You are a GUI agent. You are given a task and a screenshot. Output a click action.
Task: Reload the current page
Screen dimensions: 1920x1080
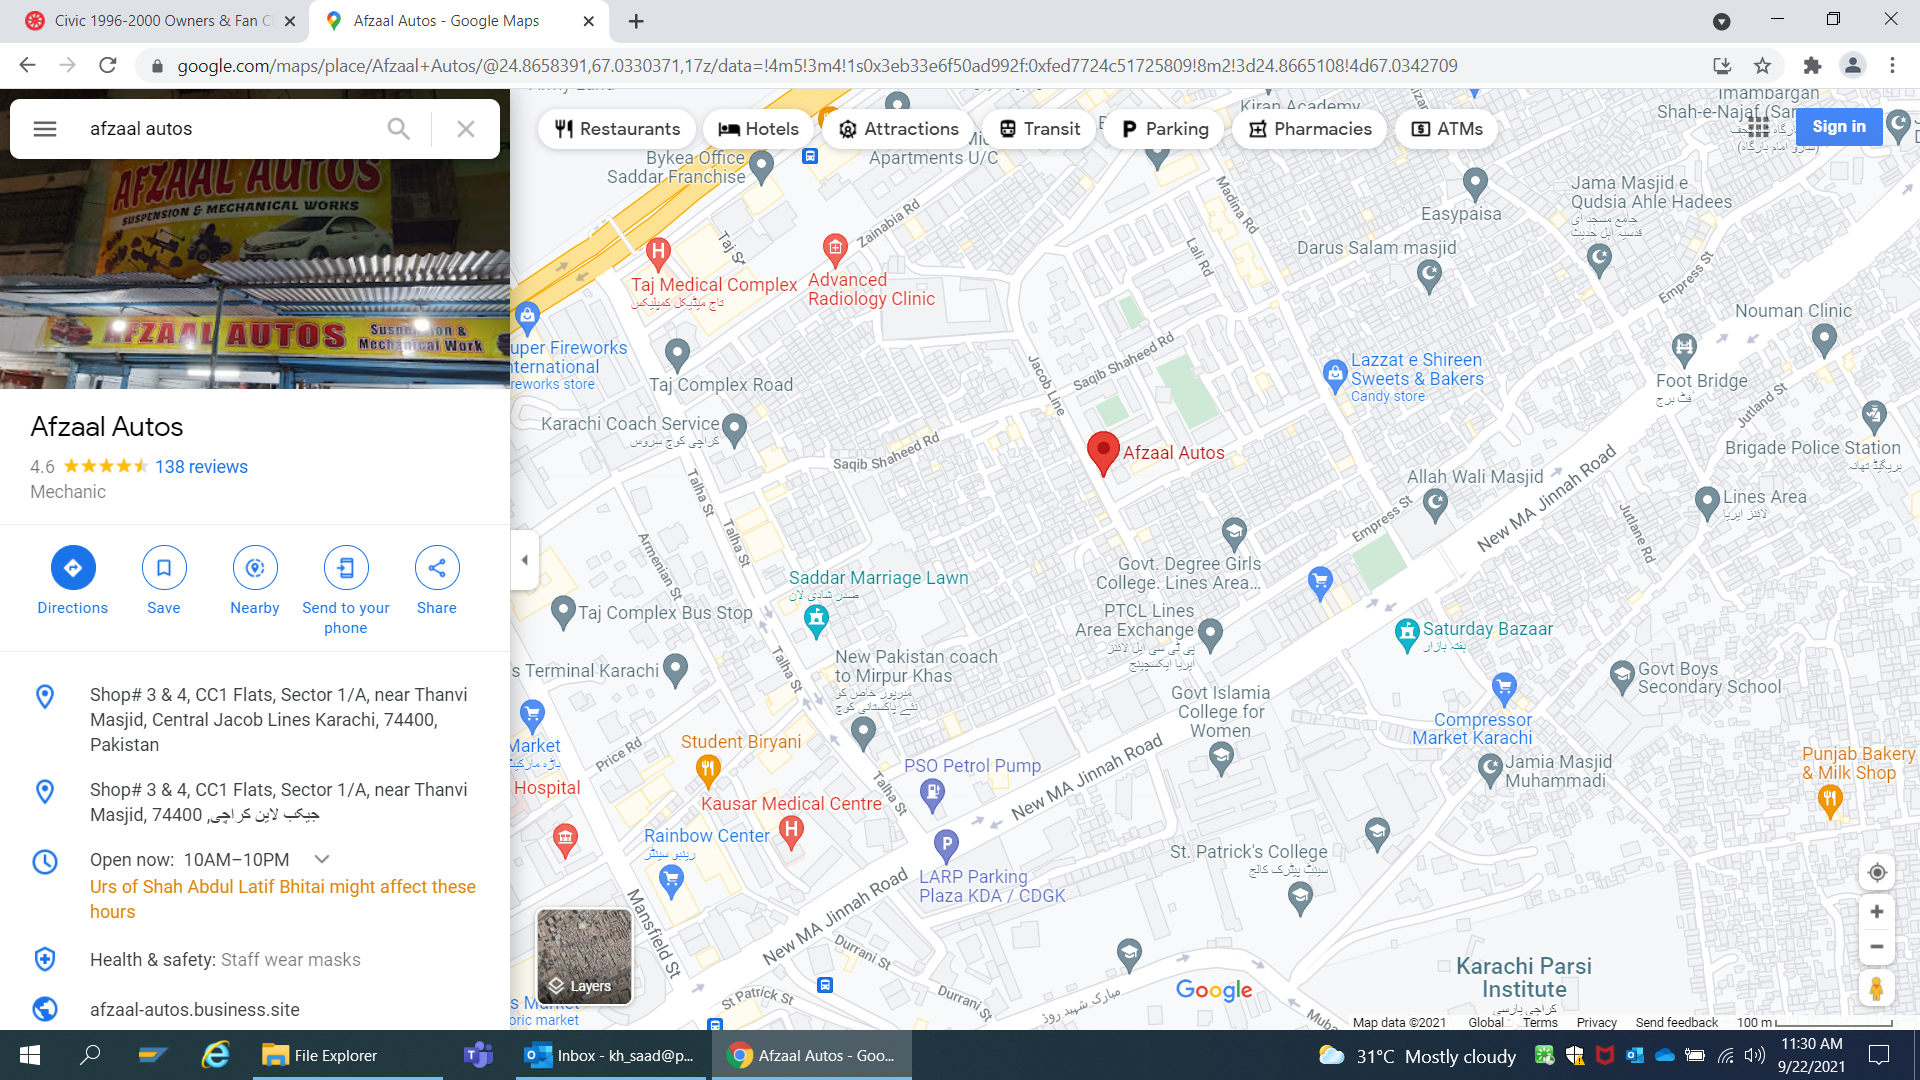pos(108,65)
